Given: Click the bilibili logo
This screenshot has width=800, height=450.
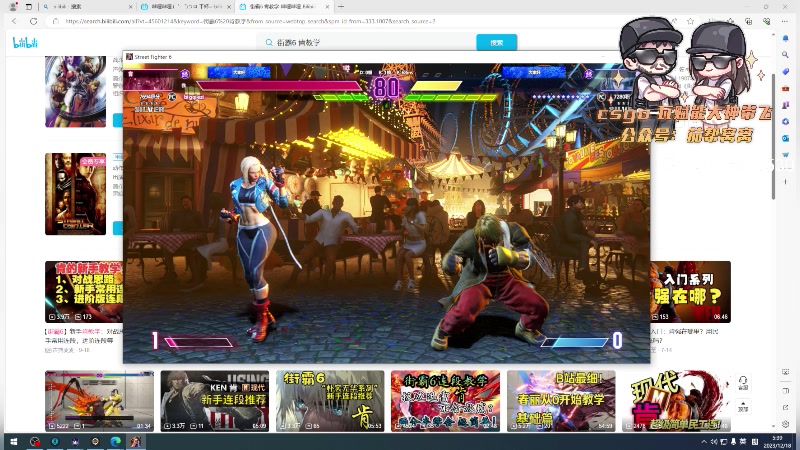Looking at the screenshot, I should [25, 43].
